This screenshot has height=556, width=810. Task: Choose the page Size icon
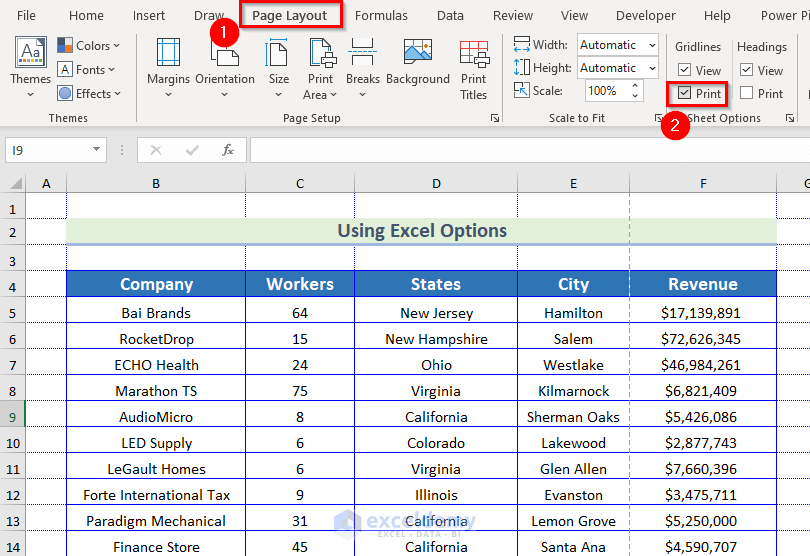pos(279,62)
